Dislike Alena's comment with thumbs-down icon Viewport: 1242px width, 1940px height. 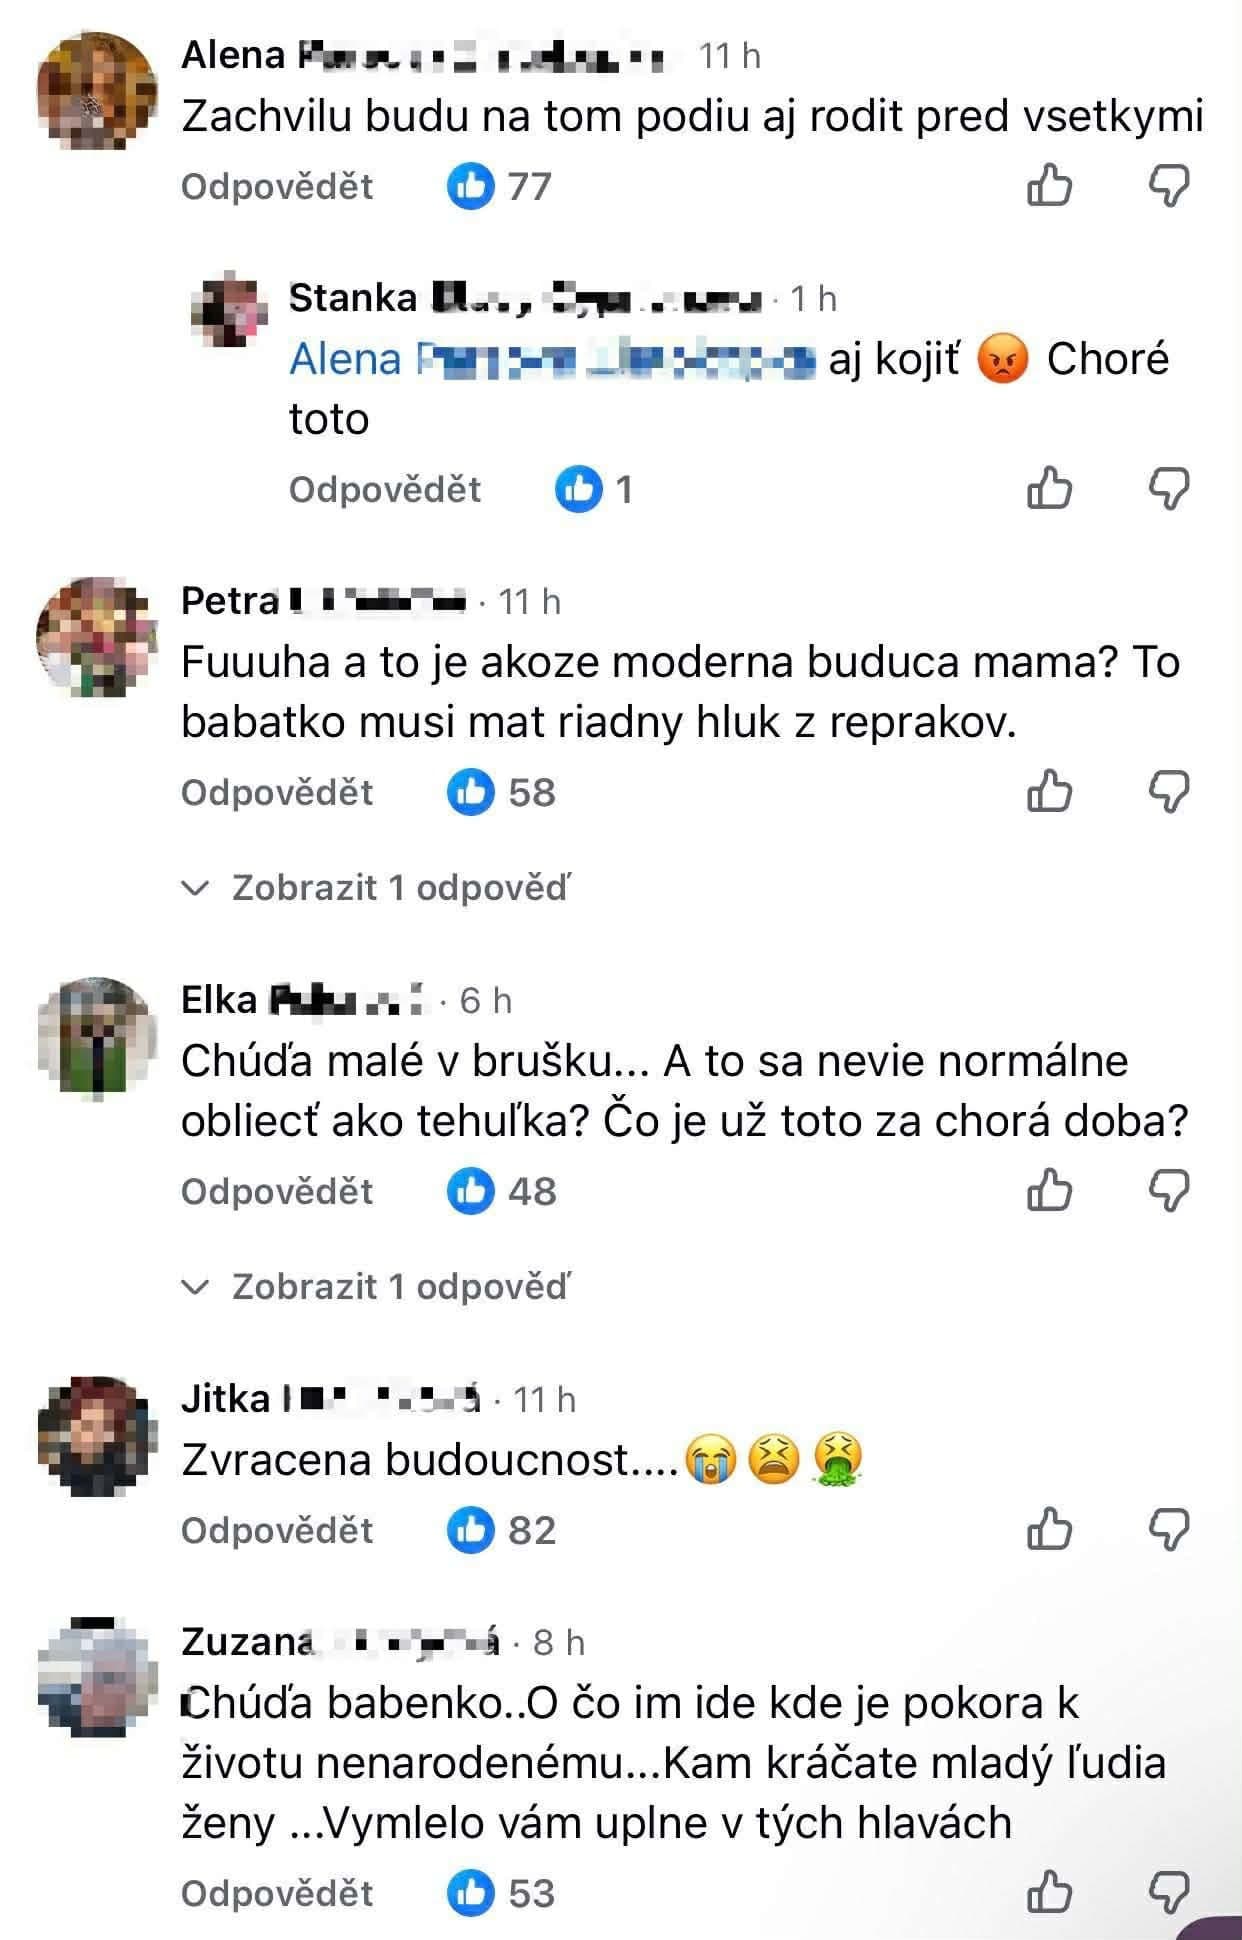click(1168, 186)
